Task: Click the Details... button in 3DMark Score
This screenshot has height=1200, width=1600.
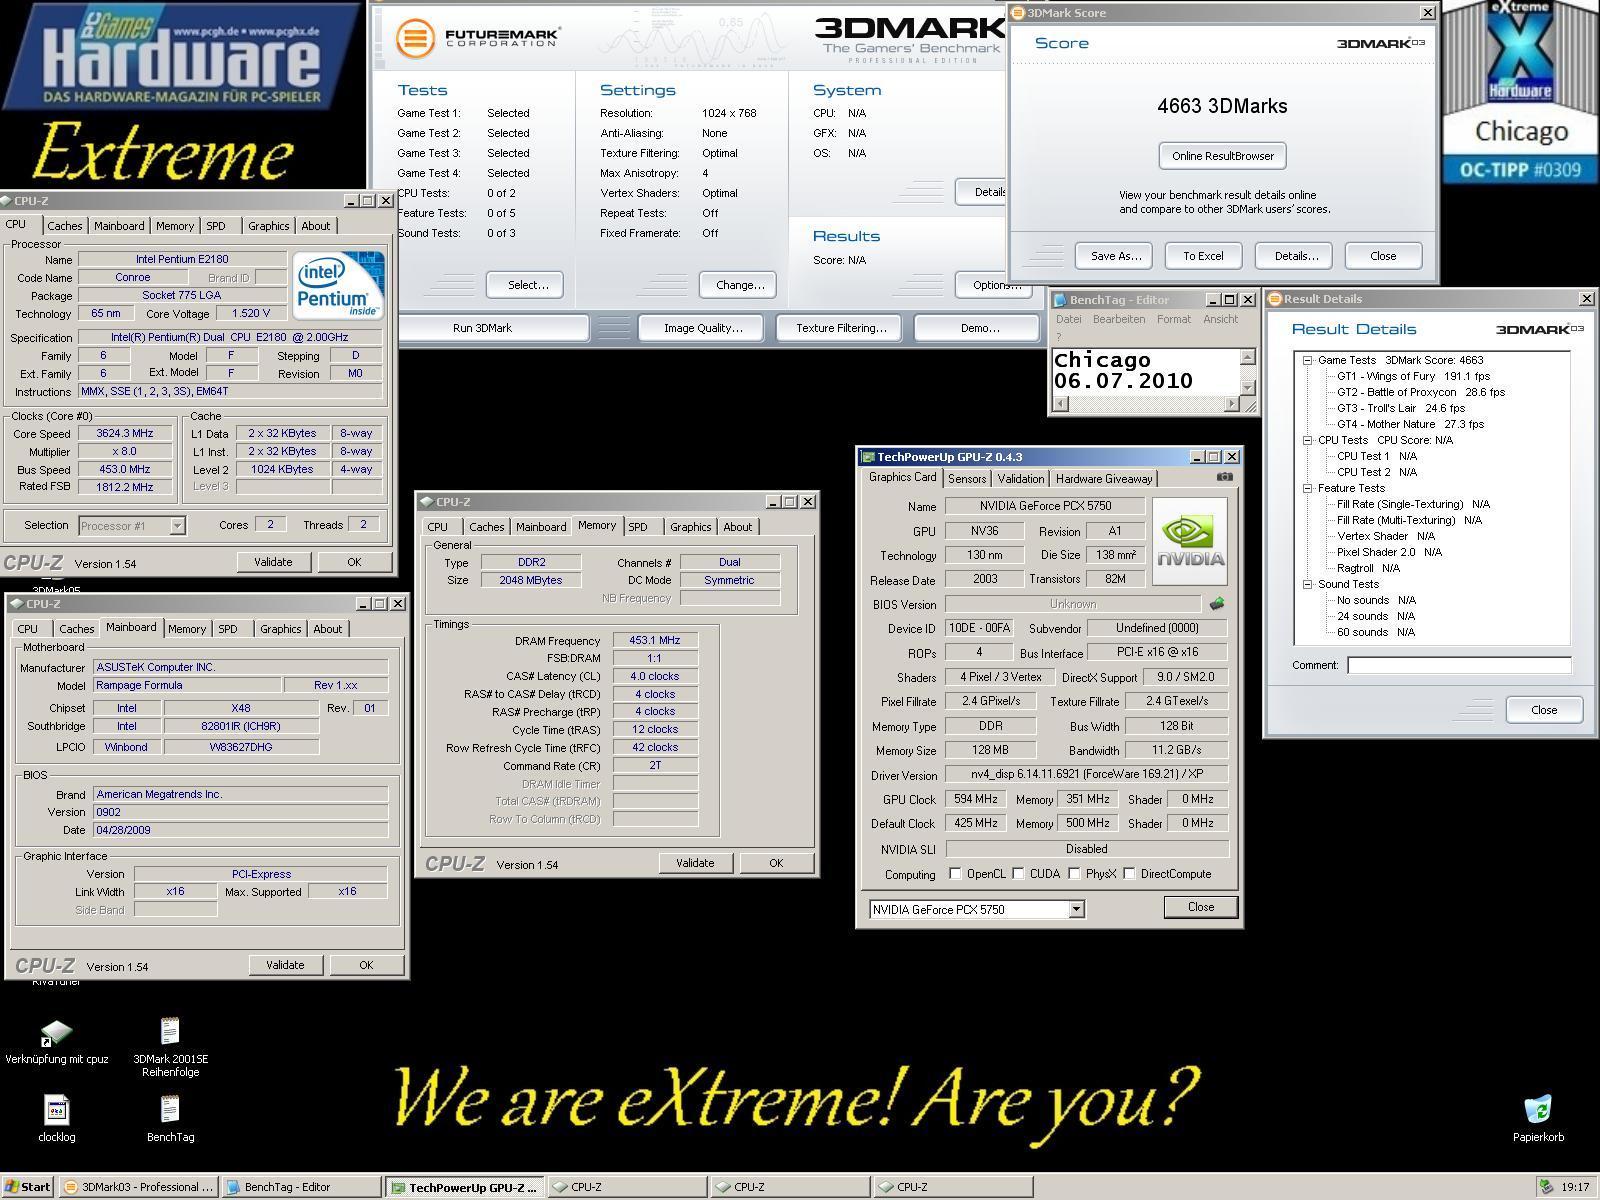Action: (1296, 256)
